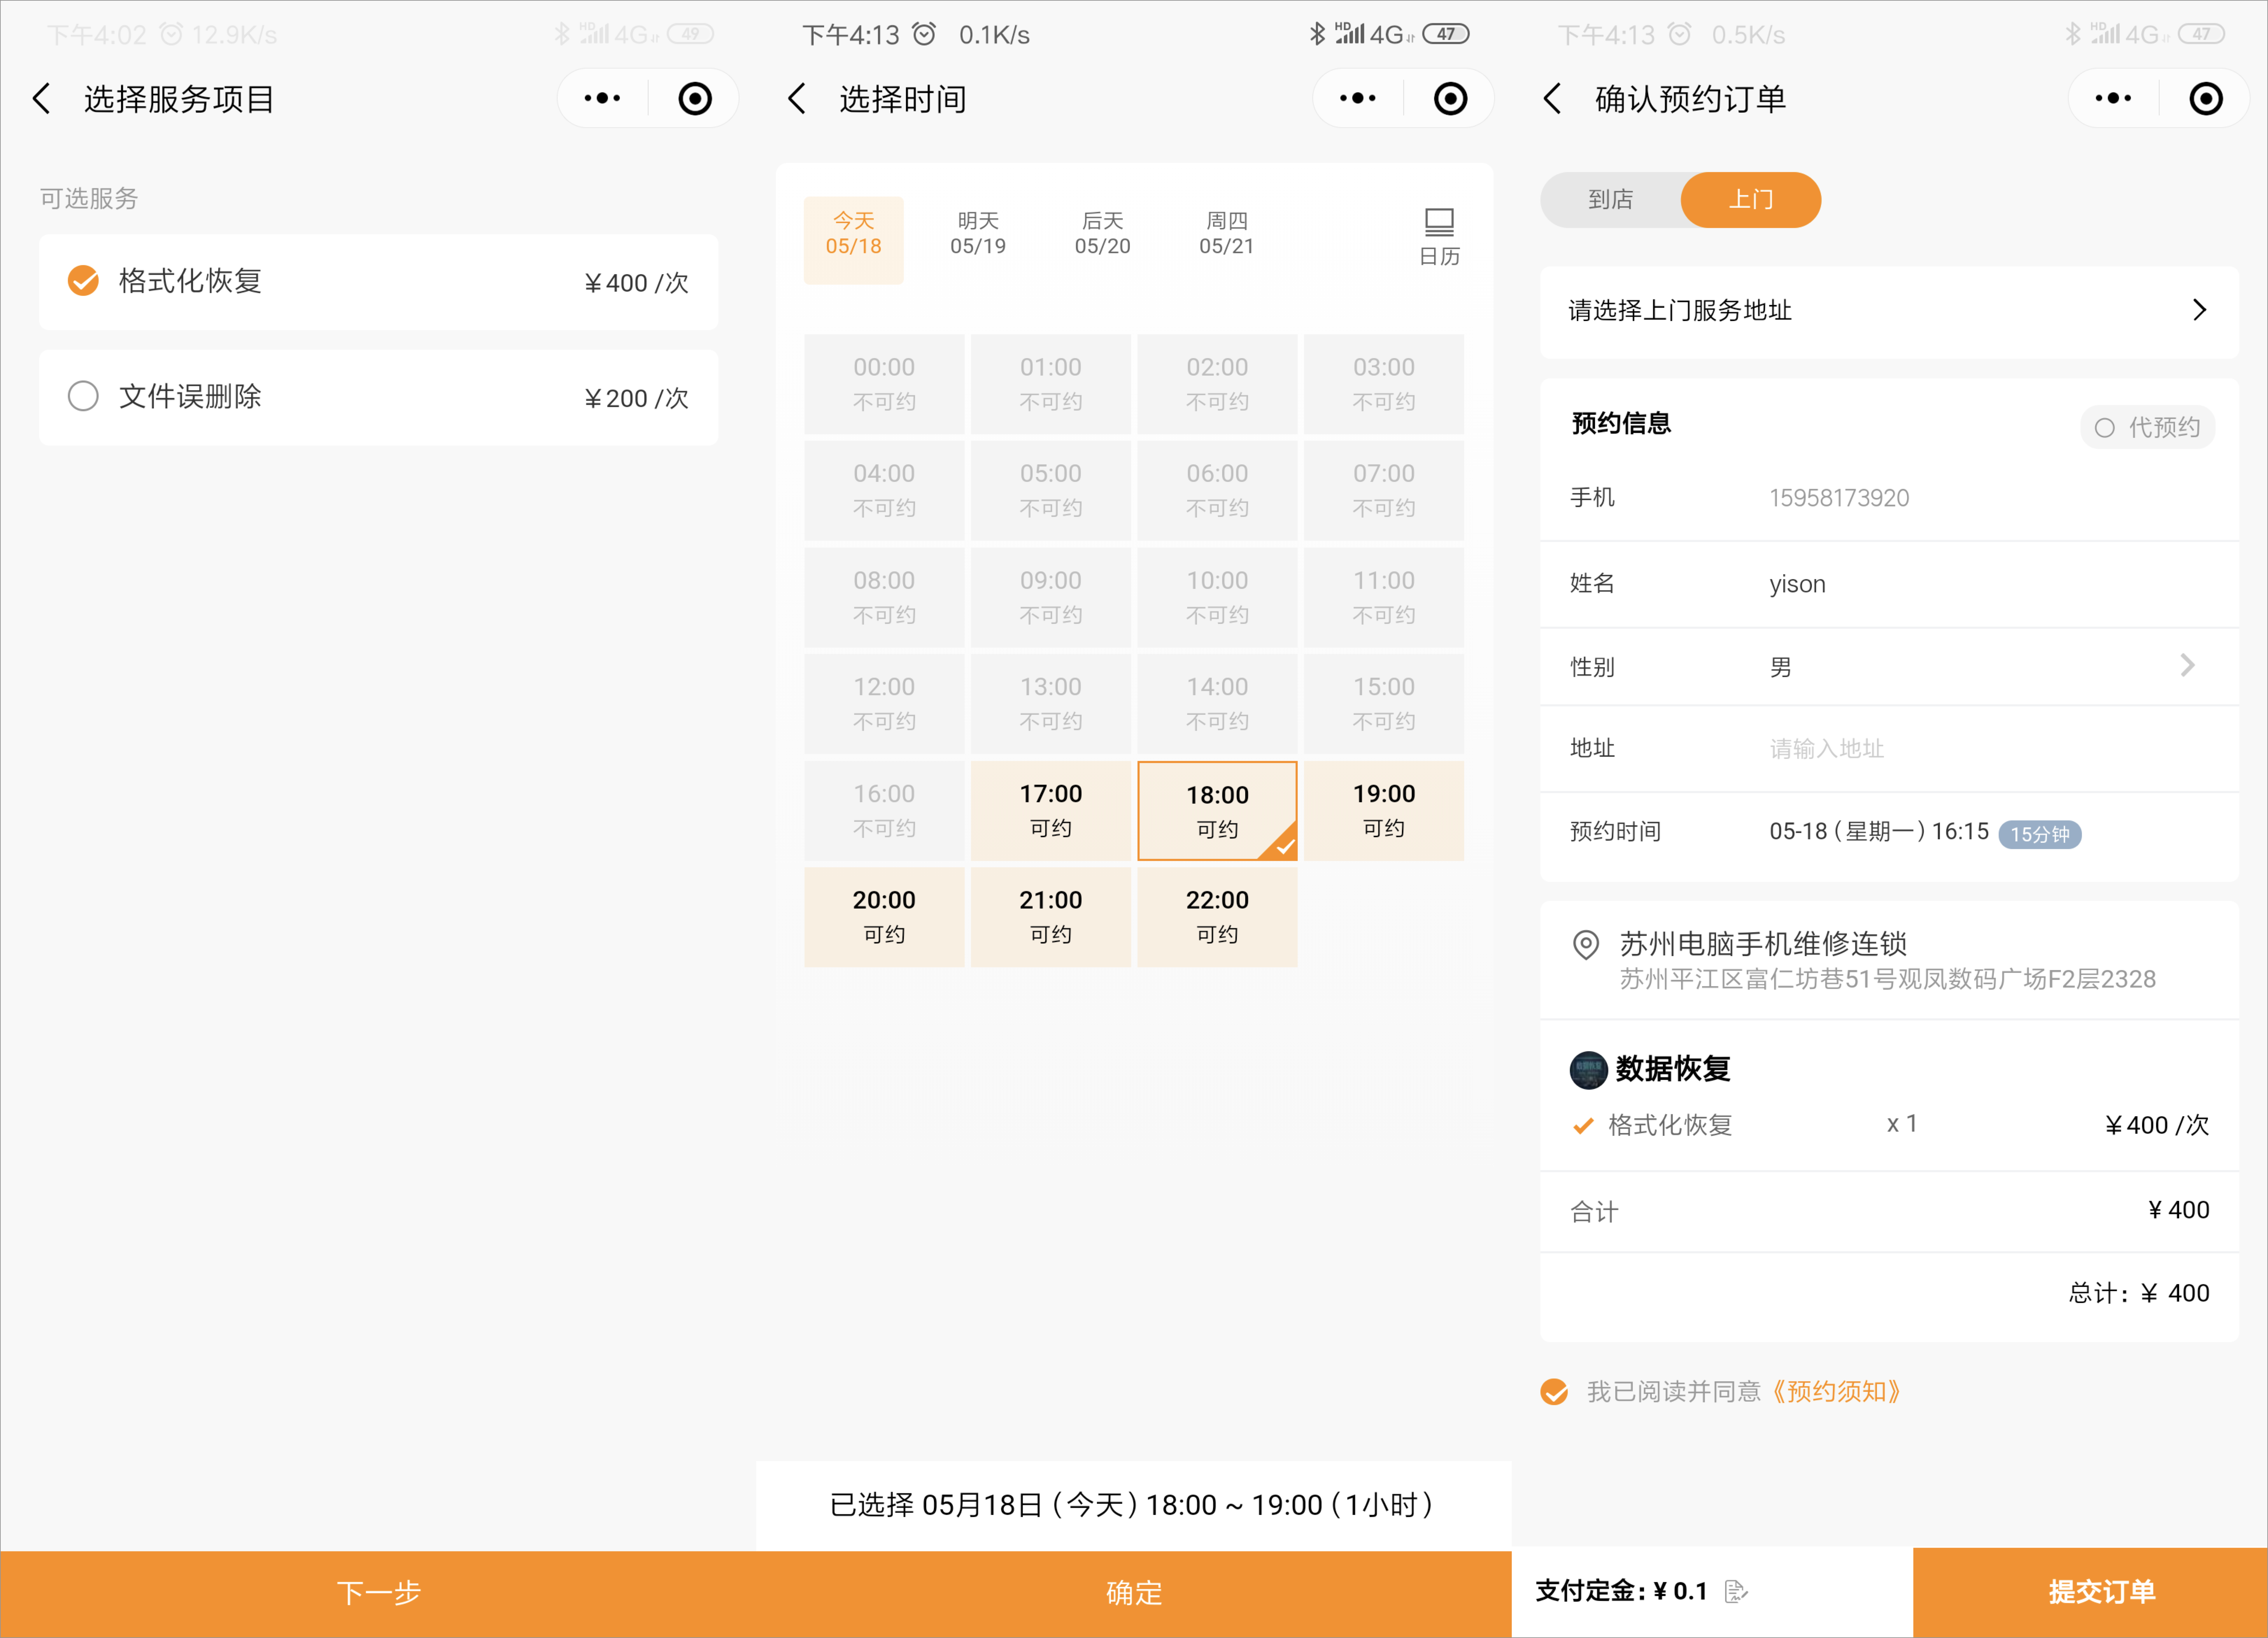The image size is (2268, 1638).
Task: Open more options on 选择时间 screen
Action: 1357,98
